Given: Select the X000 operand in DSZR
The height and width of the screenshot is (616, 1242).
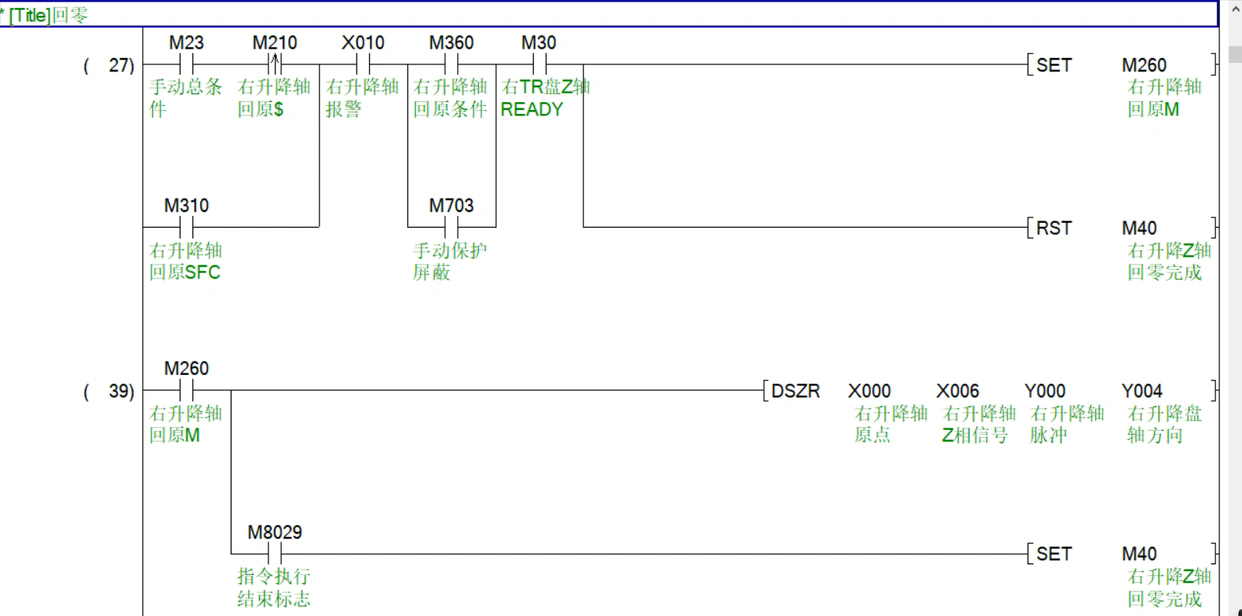Looking at the screenshot, I should click(869, 391).
